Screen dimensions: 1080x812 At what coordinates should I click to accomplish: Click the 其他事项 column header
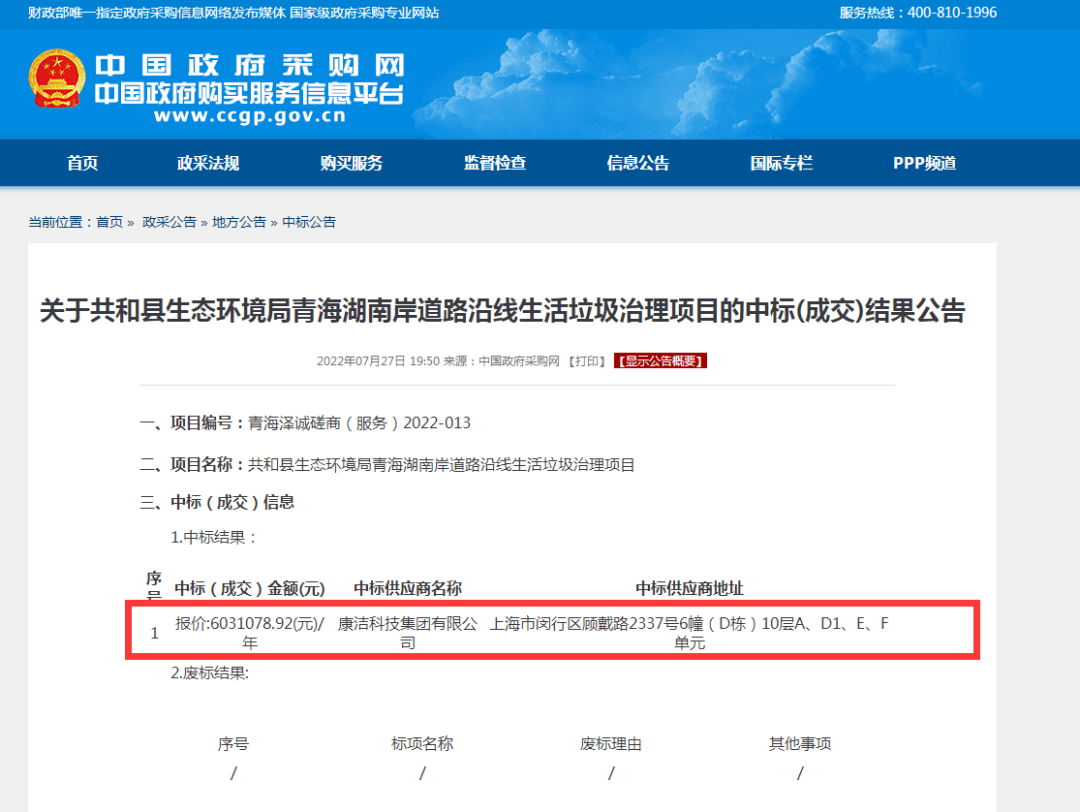(800, 744)
